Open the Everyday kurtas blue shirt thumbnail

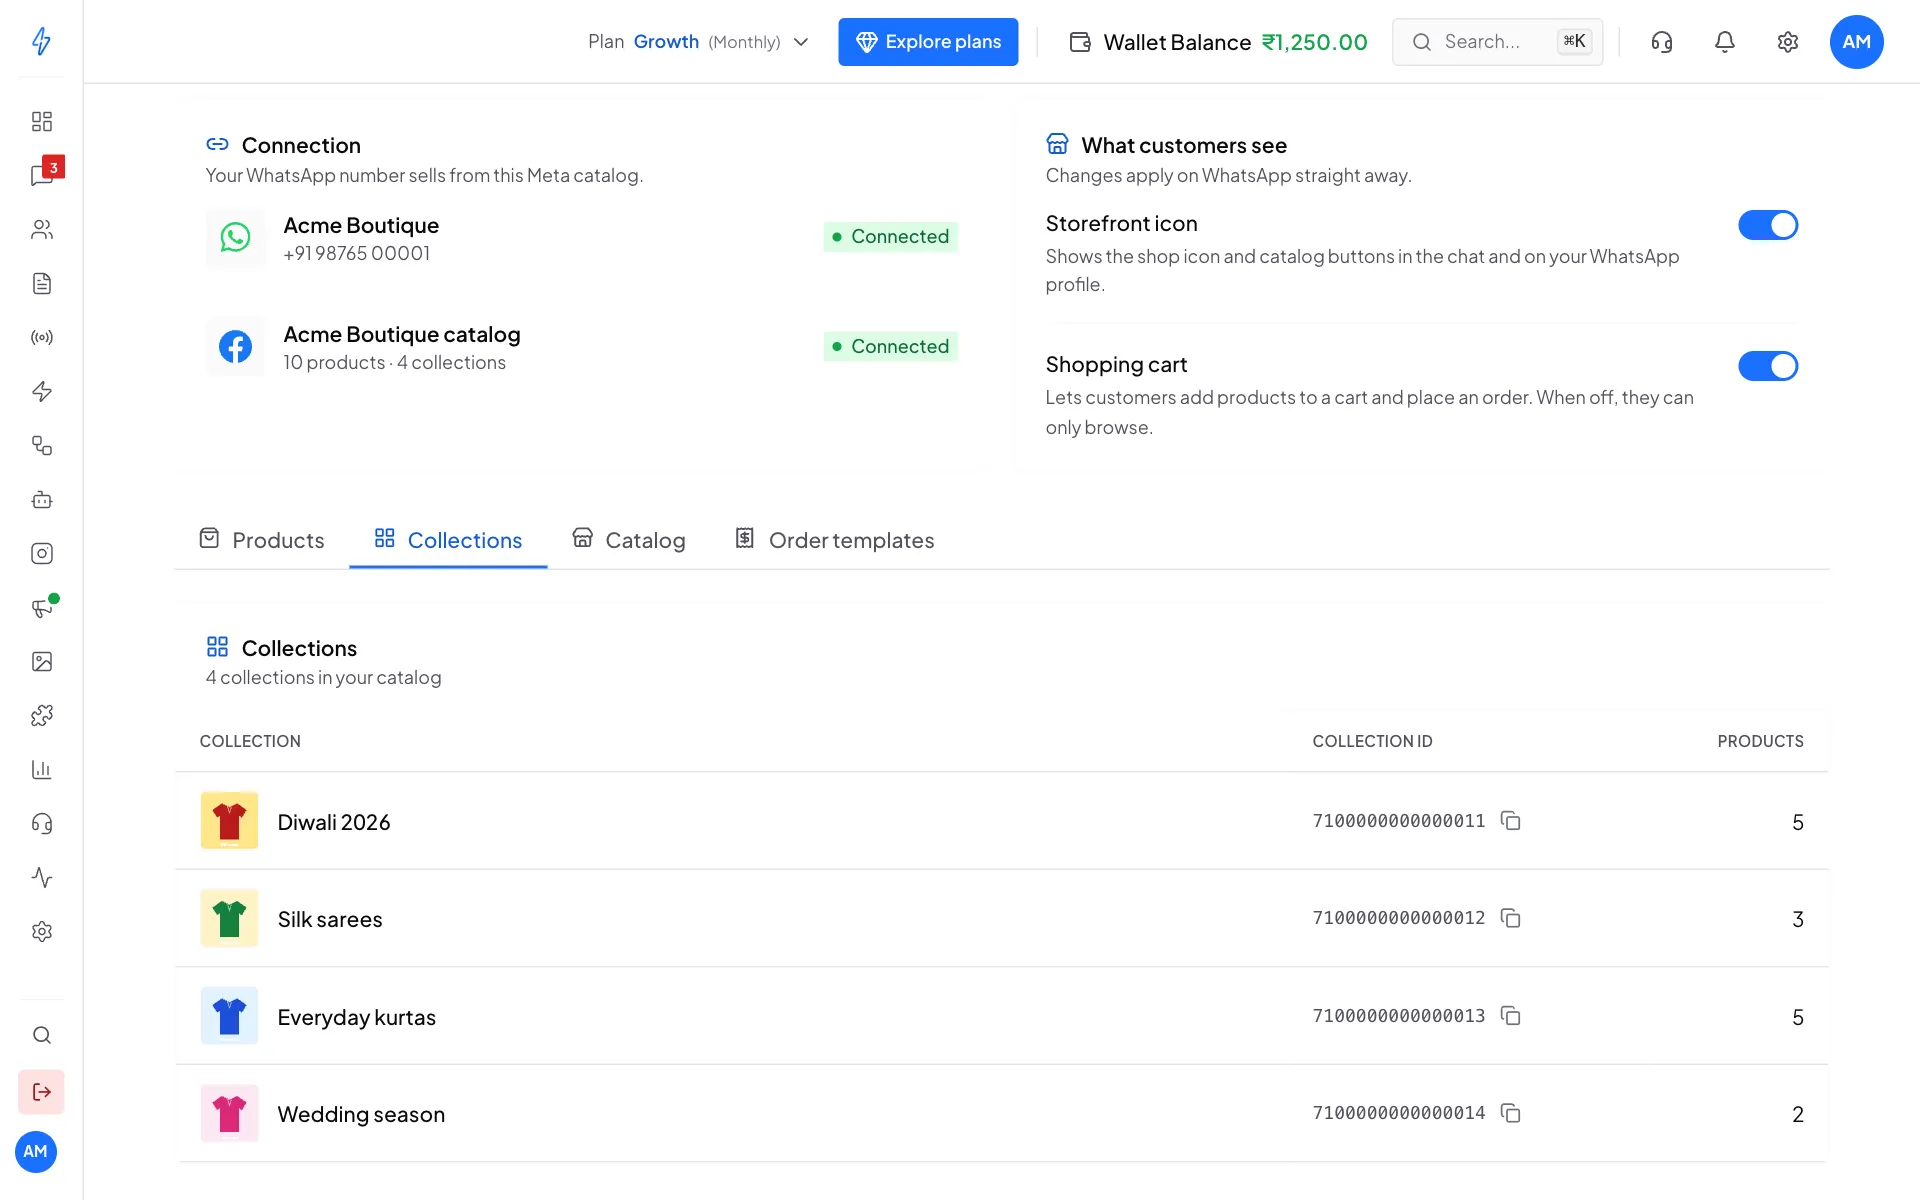(229, 1015)
